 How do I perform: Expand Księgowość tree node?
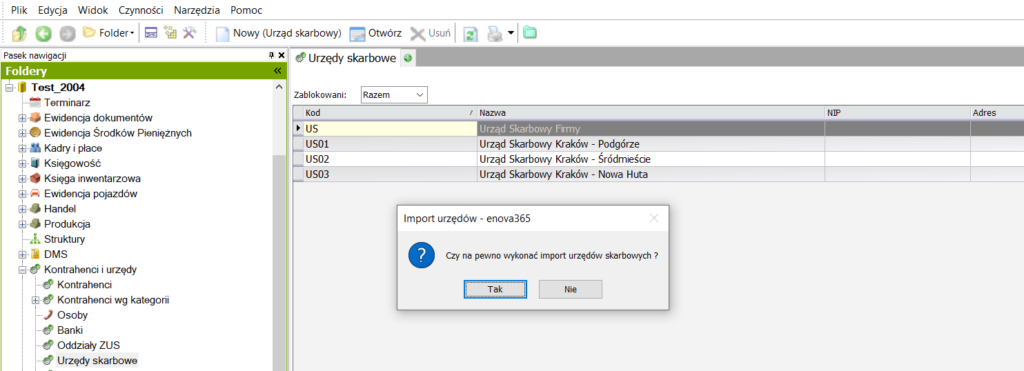pyautogui.click(x=22, y=163)
